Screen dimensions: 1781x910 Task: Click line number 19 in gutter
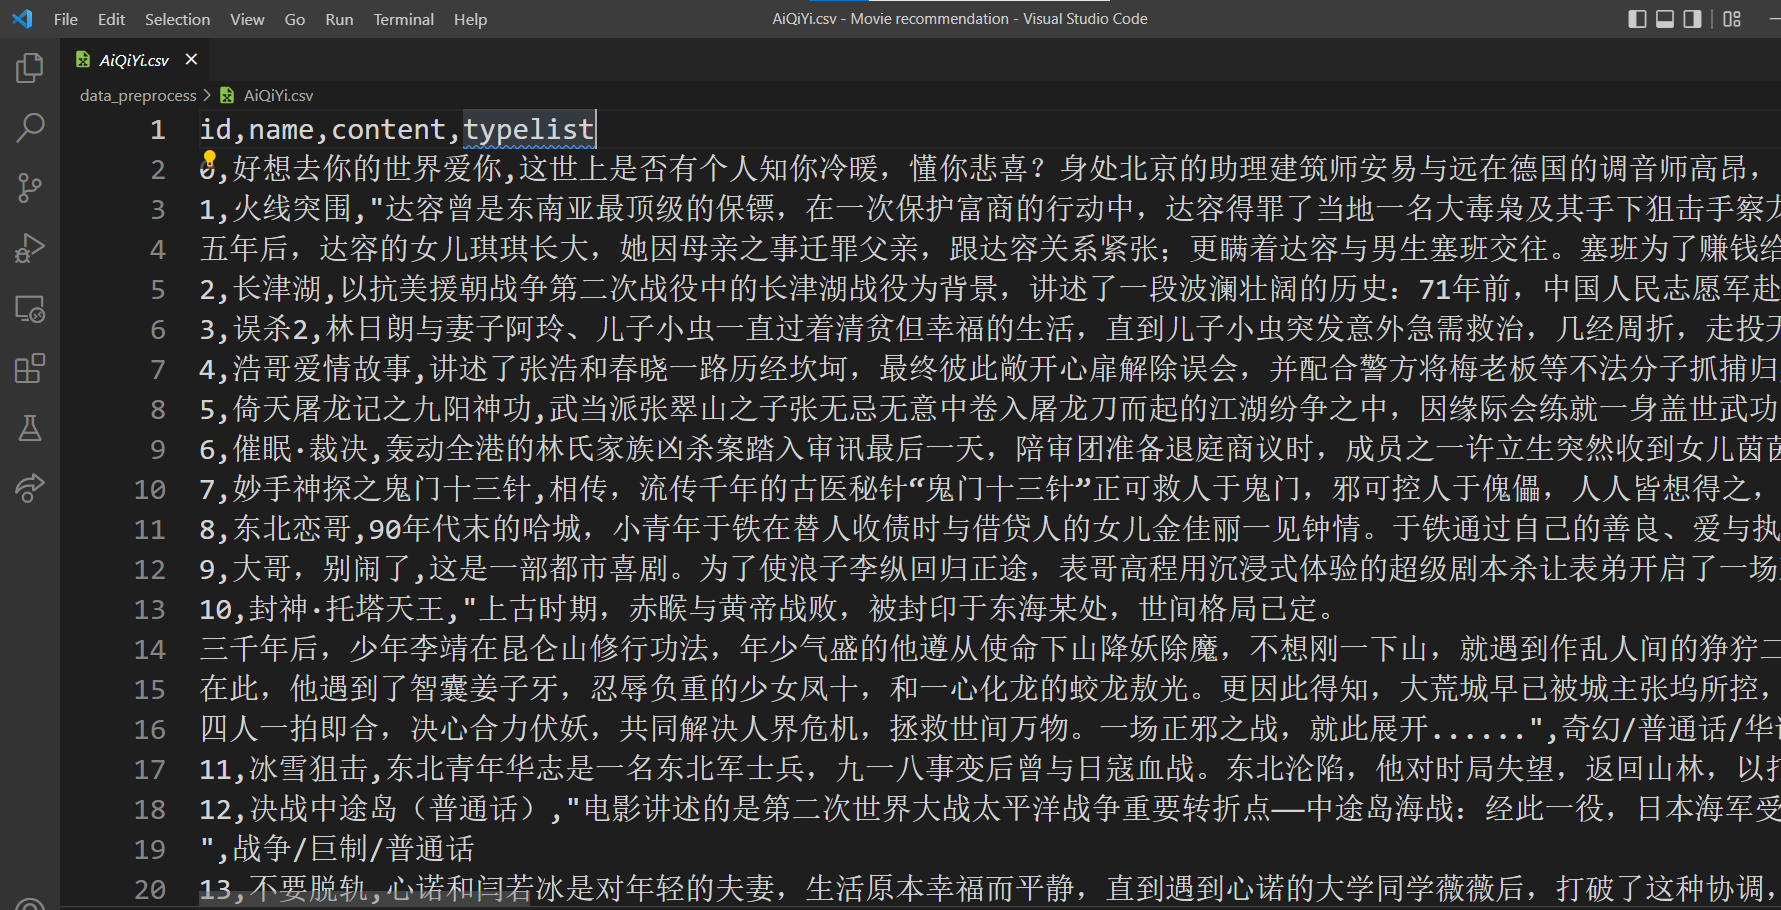pos(150,849)
